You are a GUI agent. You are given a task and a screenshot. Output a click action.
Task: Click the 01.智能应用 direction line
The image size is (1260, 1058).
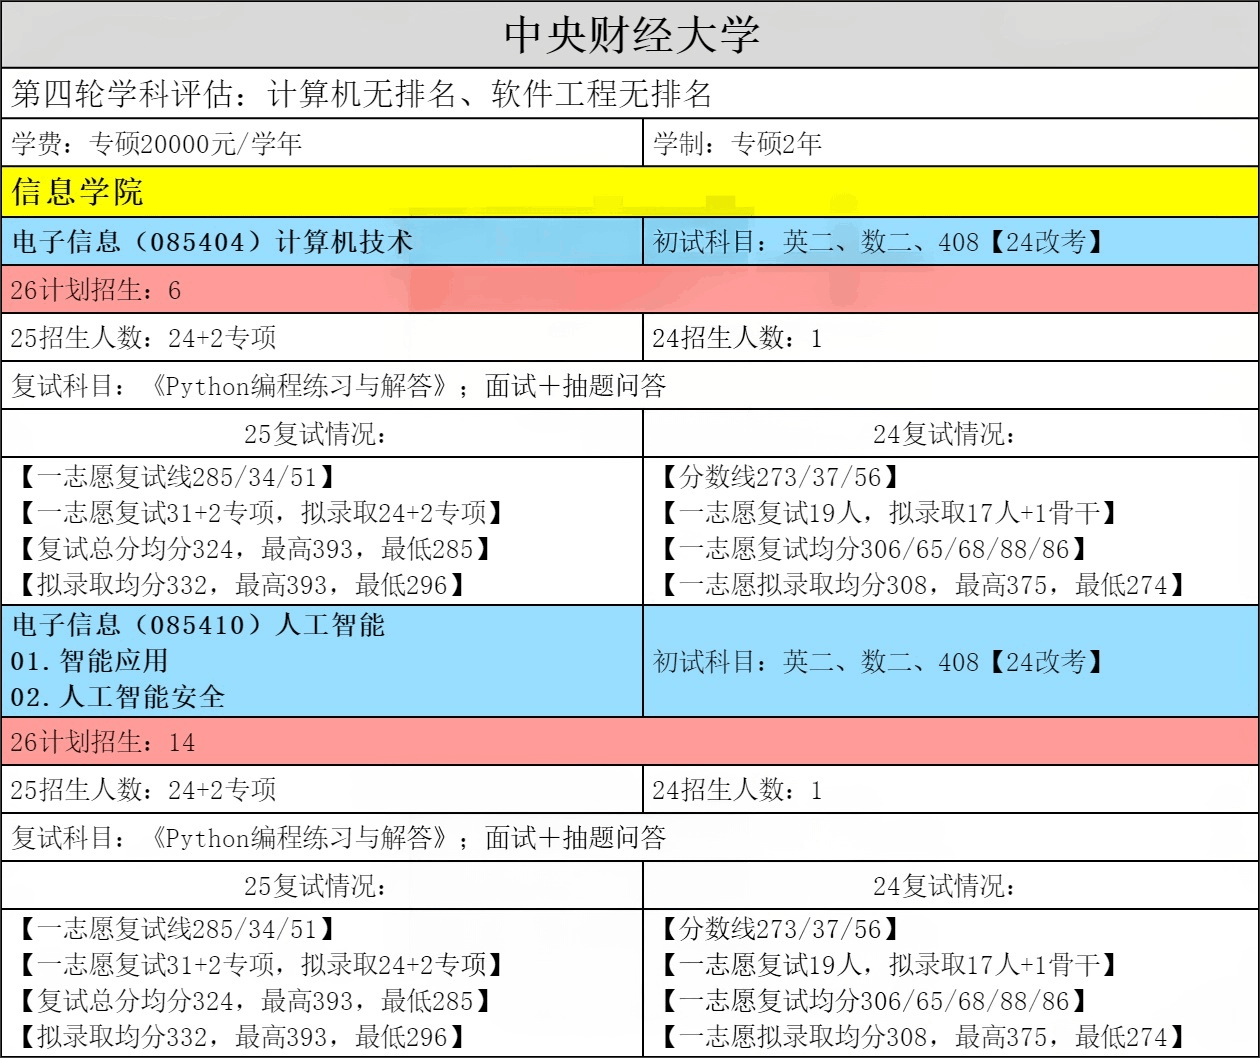[89, 661]
